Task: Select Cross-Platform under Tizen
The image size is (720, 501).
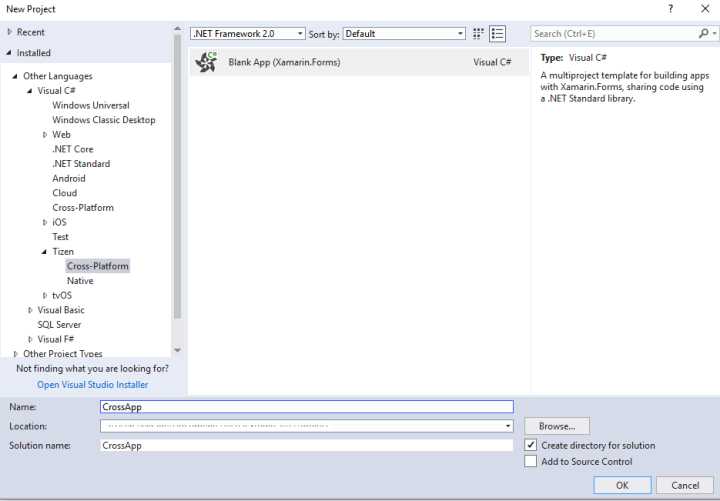Action: [97, 266]
